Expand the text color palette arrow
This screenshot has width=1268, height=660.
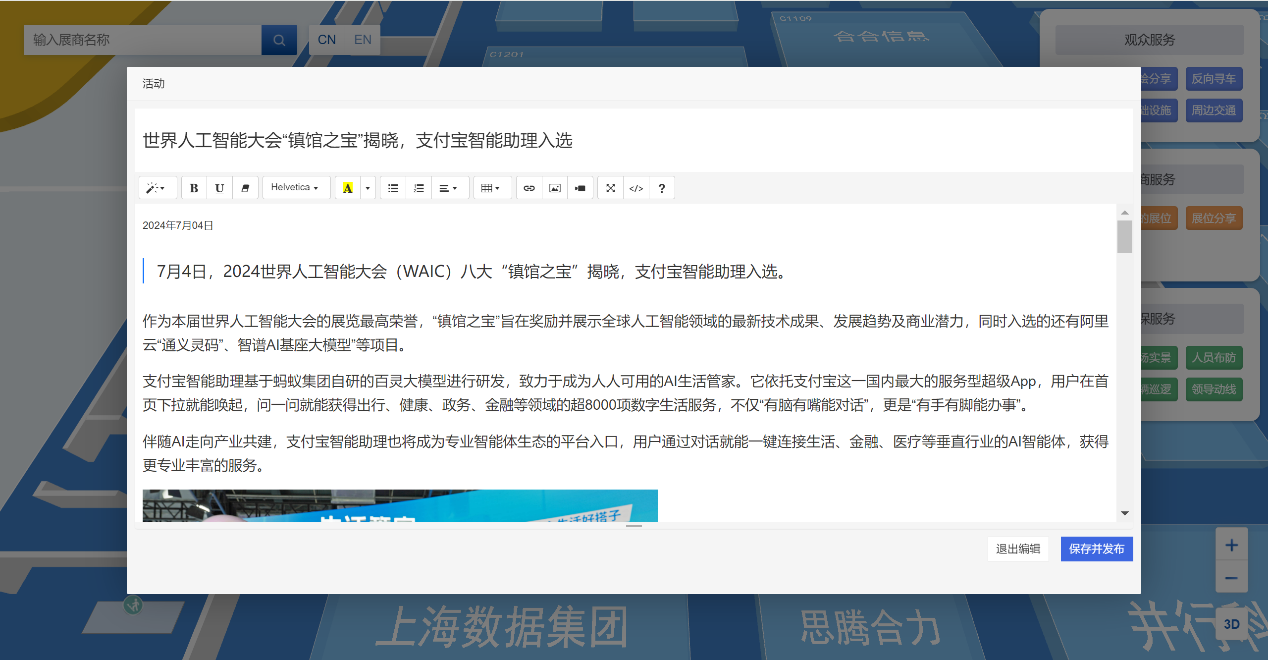(x=368, y=188)
